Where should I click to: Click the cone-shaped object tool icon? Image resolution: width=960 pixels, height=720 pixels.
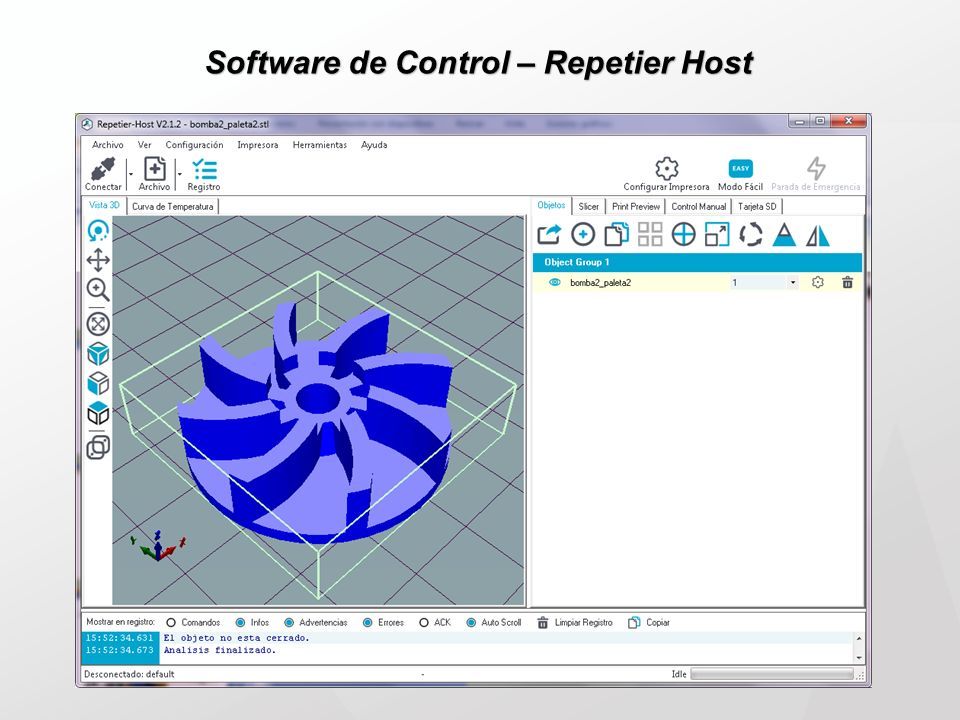click(x=784, y=234)
